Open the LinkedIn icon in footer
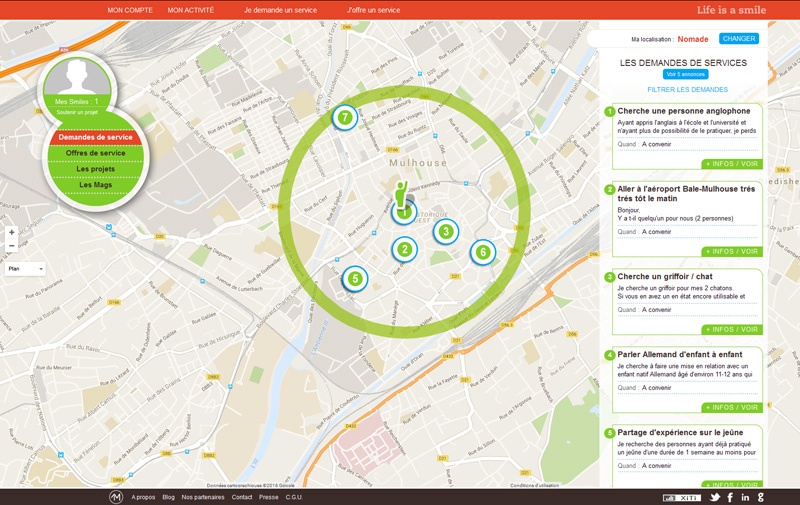800x505 pixels. click(x=745, y=497)
